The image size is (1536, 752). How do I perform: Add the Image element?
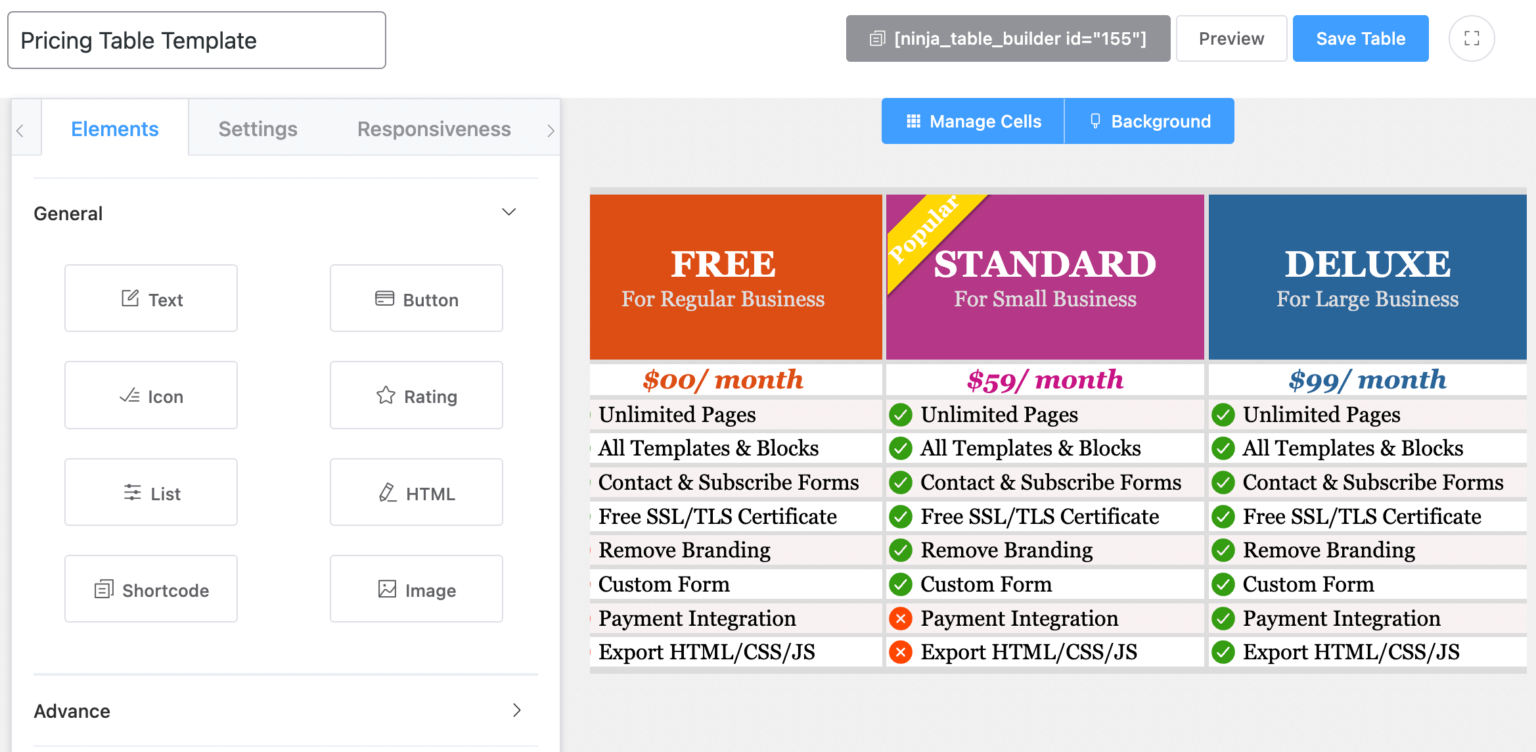tap(416, 589)
